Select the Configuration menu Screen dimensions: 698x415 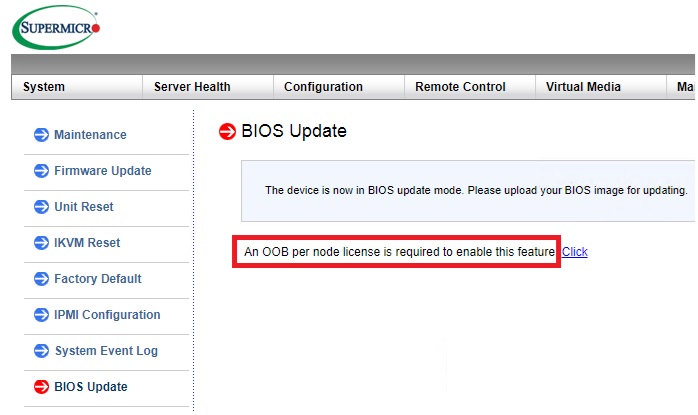323,87
